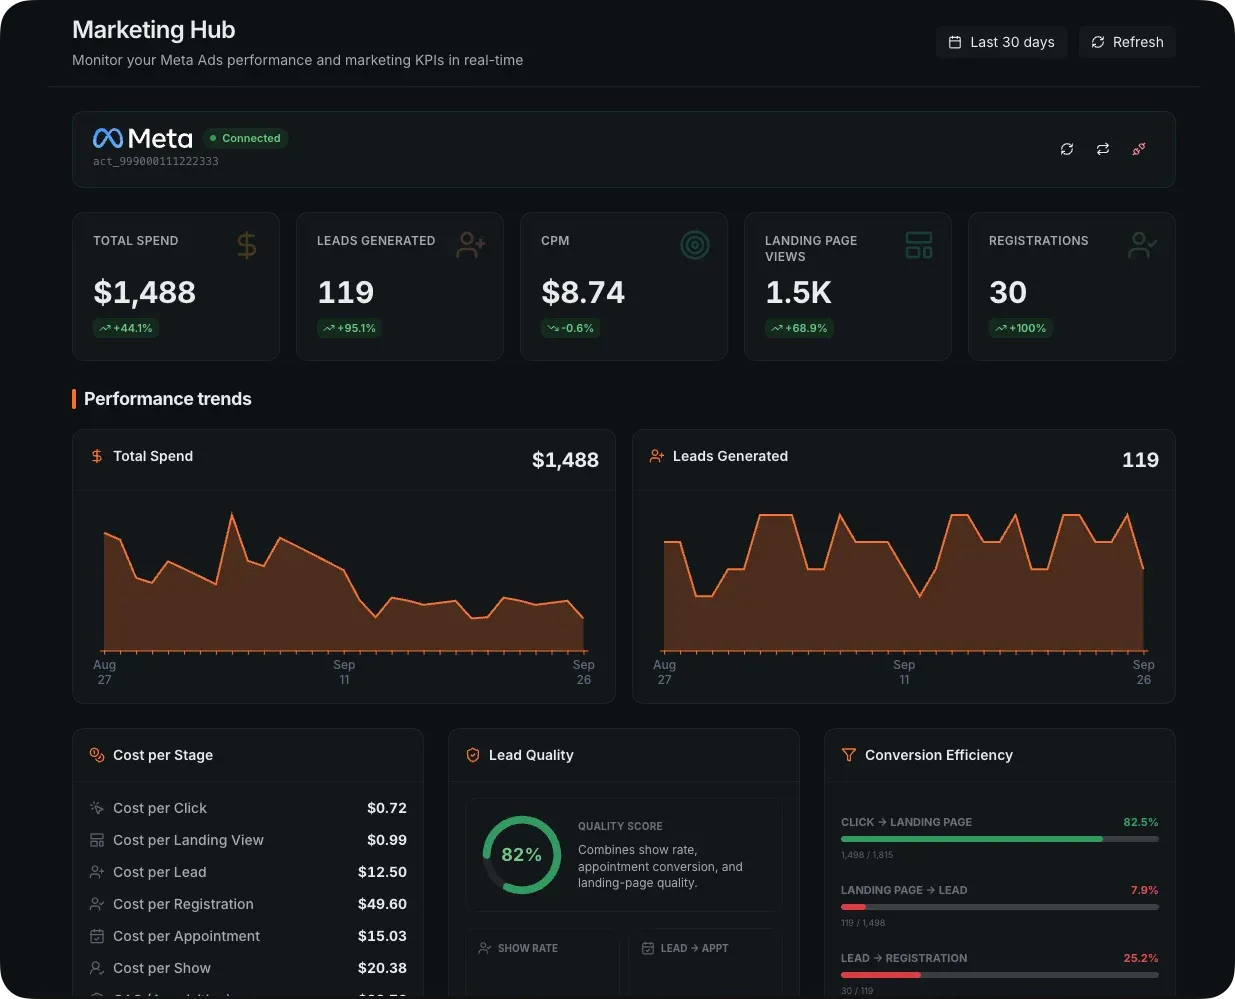This screenshot has height=999, width=1235.
Task: Click the Marketing Hub page title
Action: [154, 30]
